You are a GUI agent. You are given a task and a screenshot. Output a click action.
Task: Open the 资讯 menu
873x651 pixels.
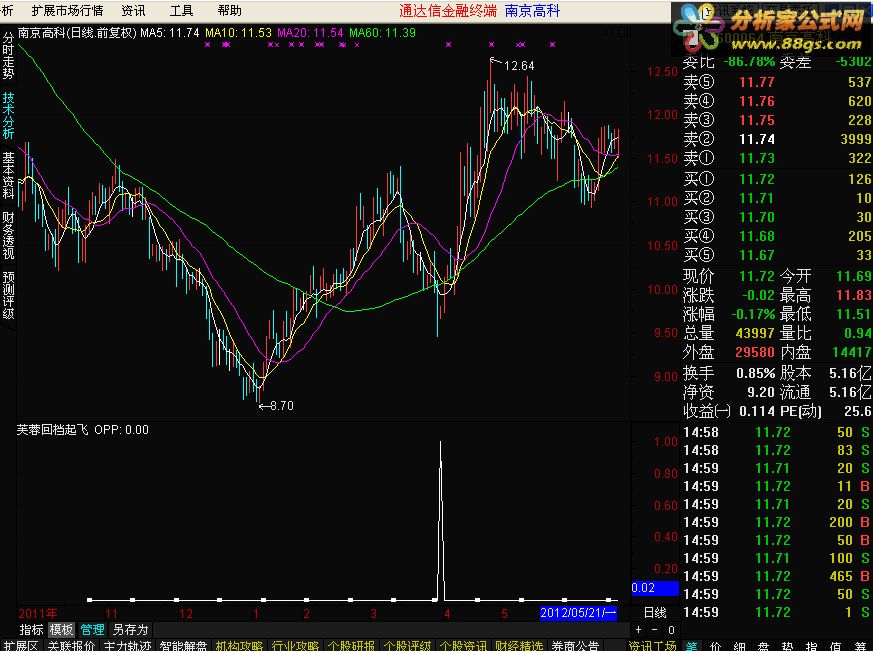[133, 10]
